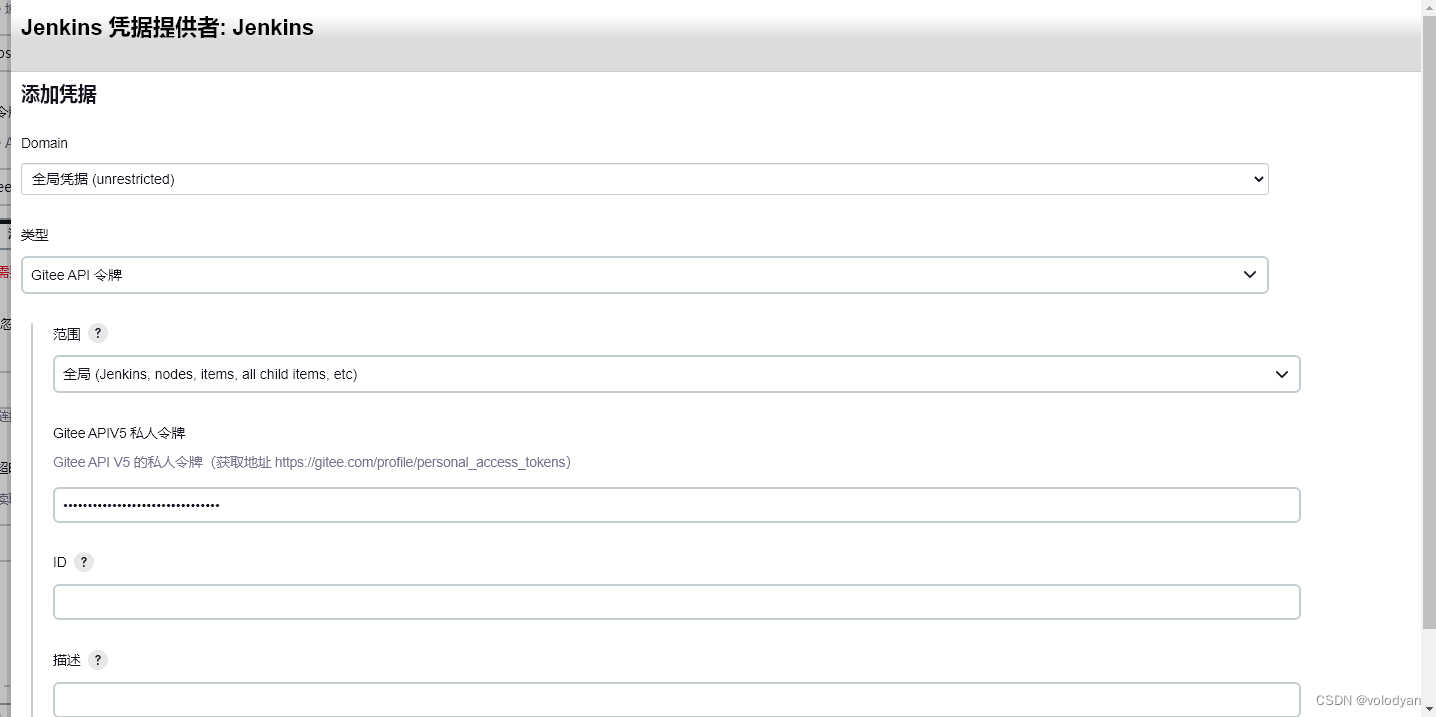
Task: Click the help icon next to 范围
Action: (x=97, y=333)
